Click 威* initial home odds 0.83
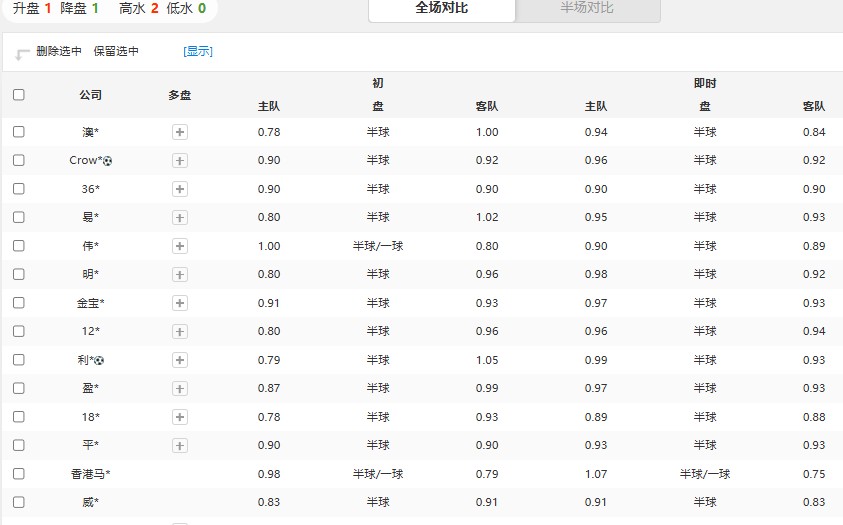 click(269, 502)
